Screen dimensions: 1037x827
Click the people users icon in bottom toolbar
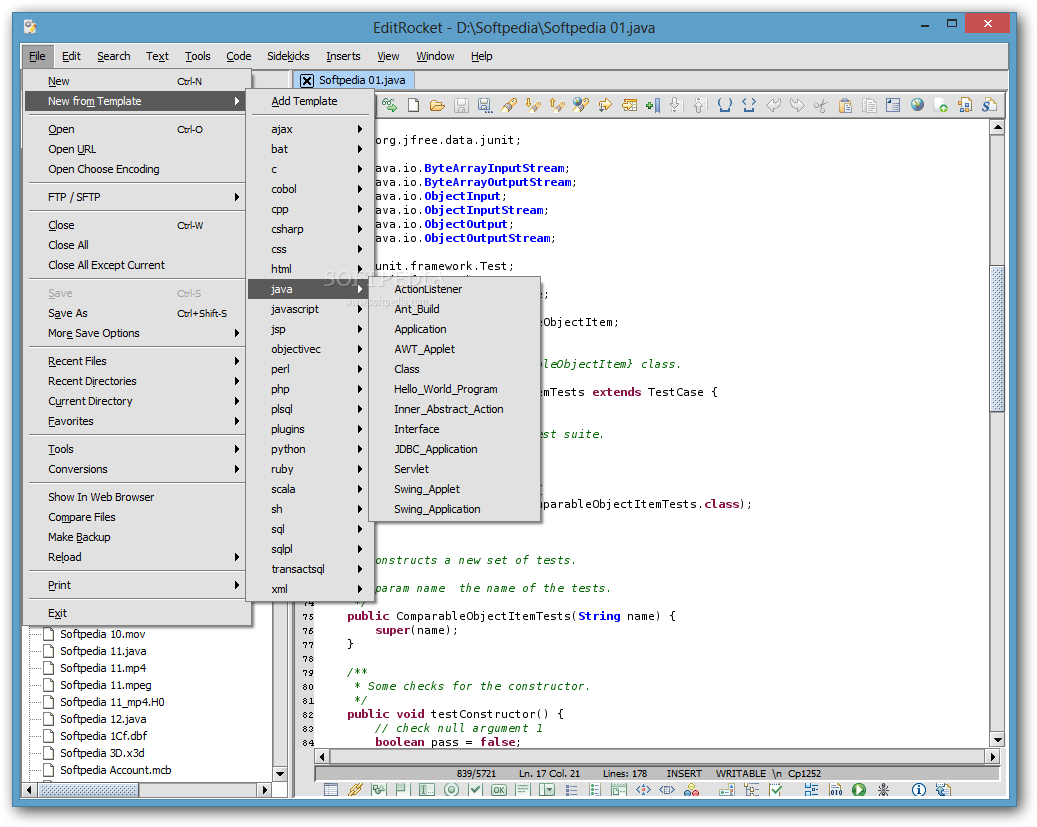click(x=691, y=789)
